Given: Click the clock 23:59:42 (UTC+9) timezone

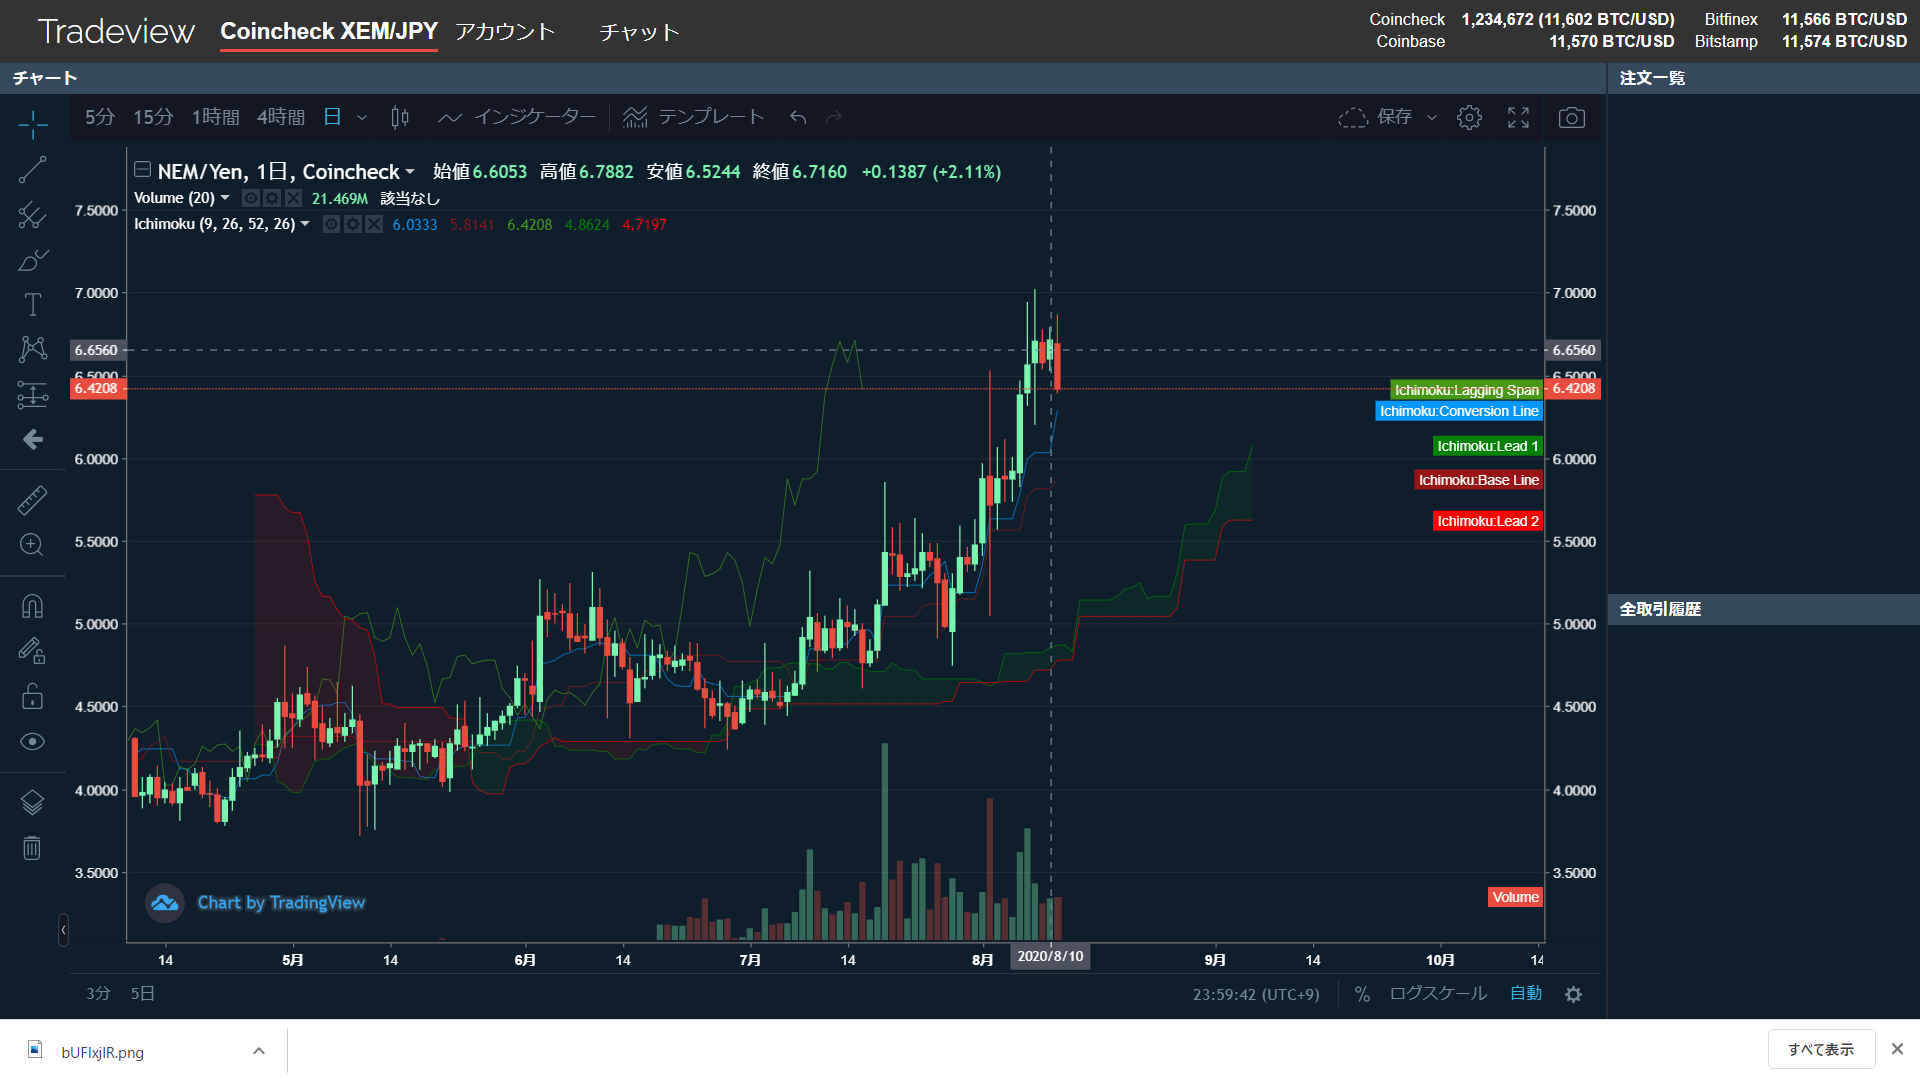Looking at the screenshot, I should coord(1256,994).
